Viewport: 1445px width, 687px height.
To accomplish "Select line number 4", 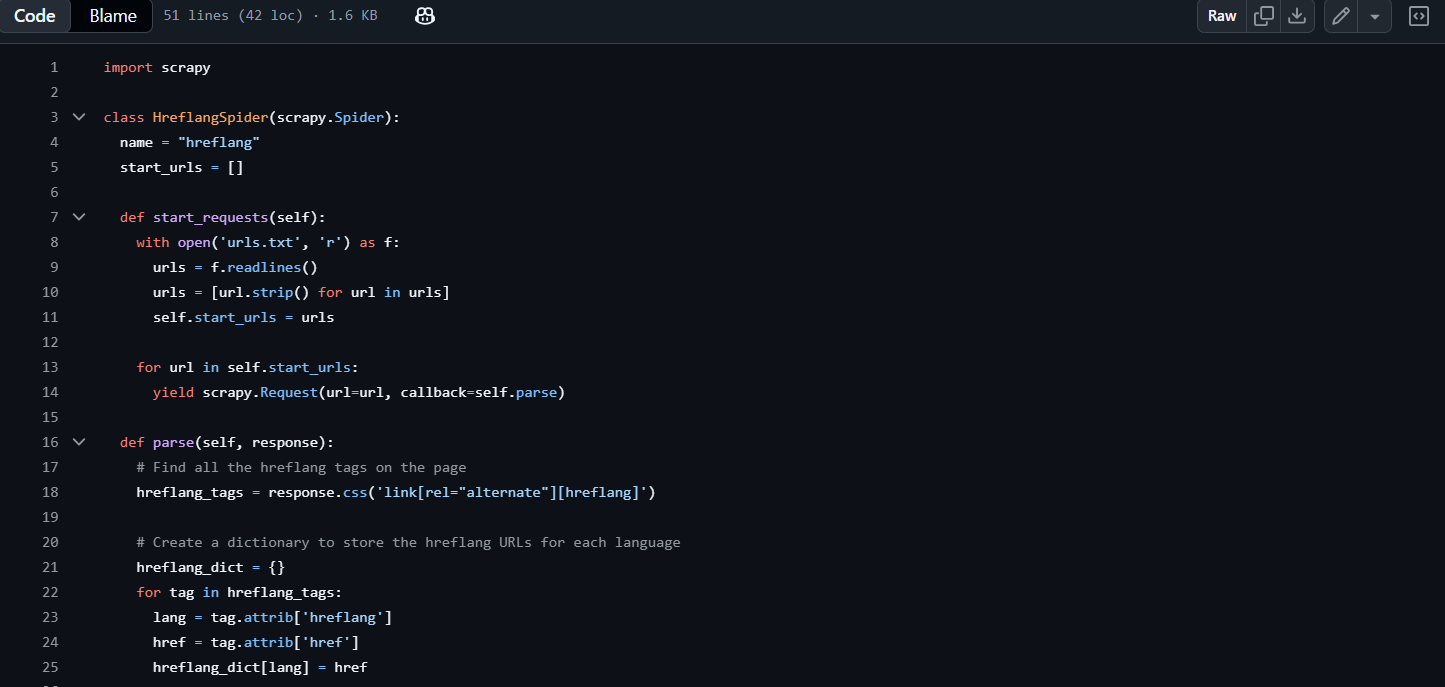I will 54,142.
